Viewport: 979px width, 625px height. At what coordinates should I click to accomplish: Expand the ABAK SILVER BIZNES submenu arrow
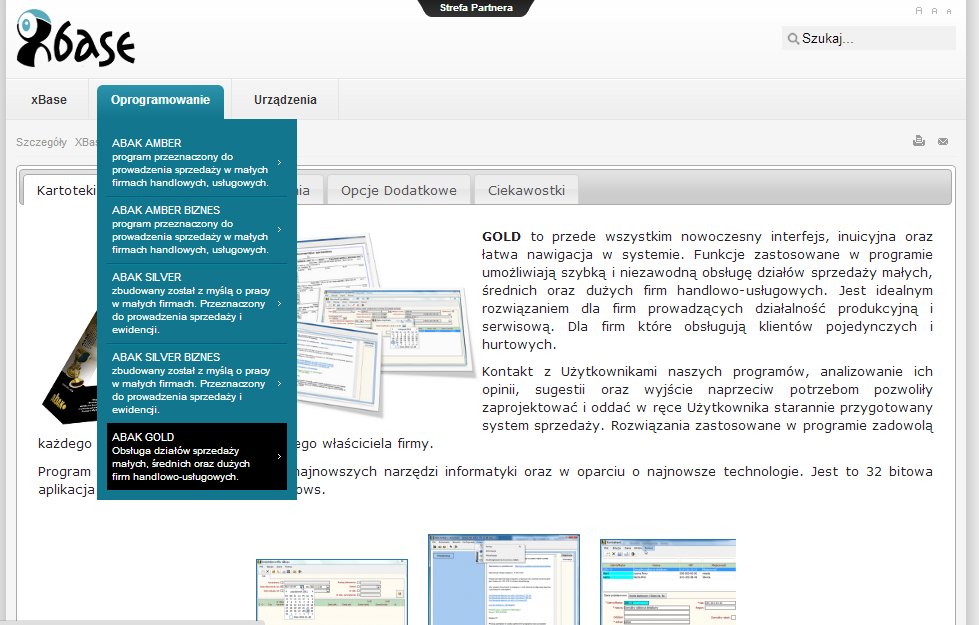279,383
